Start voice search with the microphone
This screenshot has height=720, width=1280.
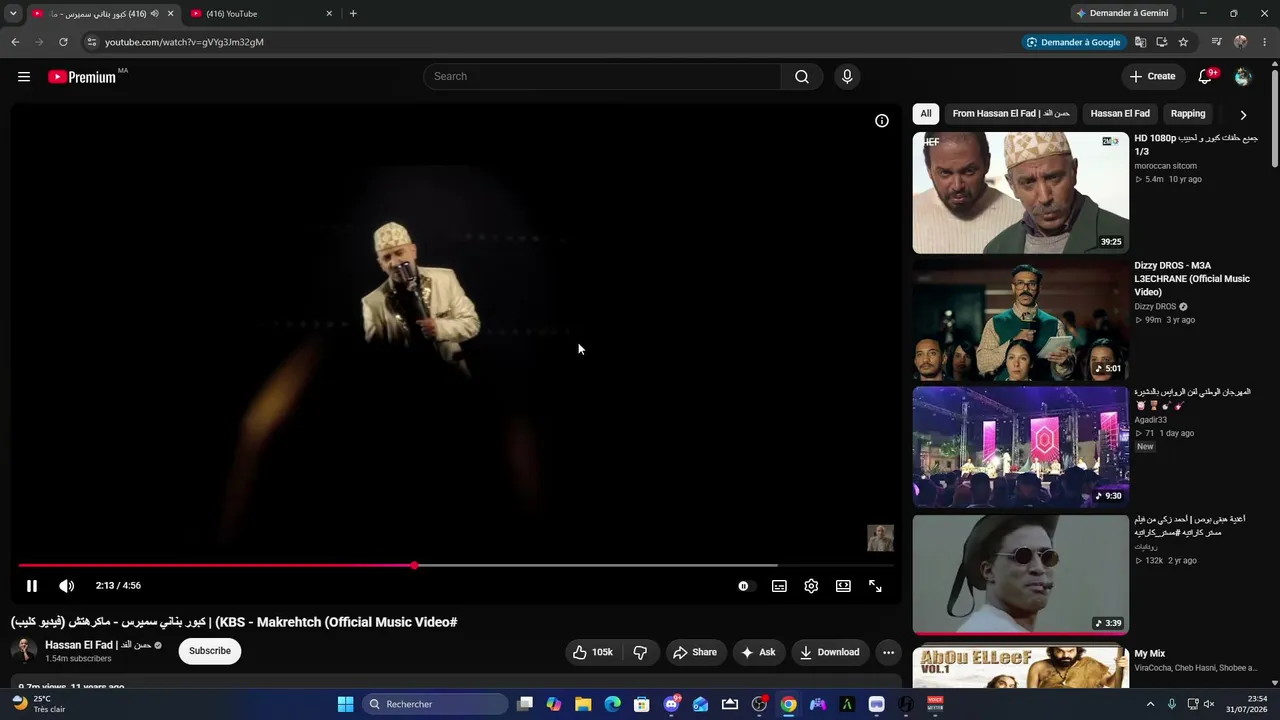pos(847,77)
